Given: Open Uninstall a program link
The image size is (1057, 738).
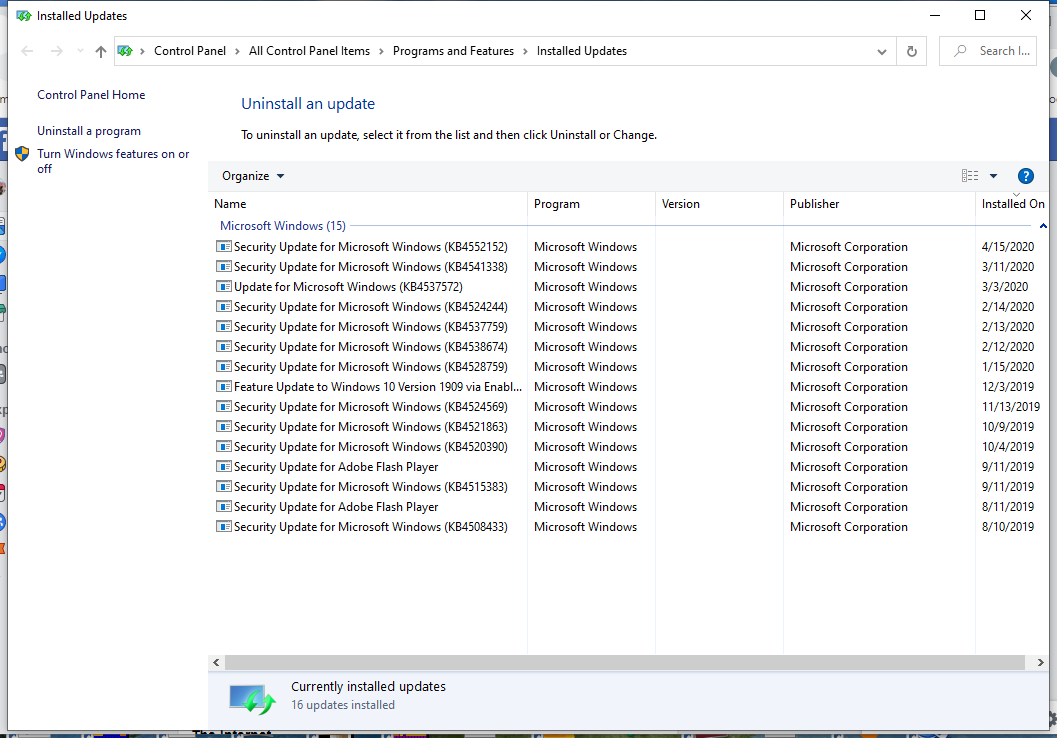Looking at the screenshot, I should click(x=89, y=131).
